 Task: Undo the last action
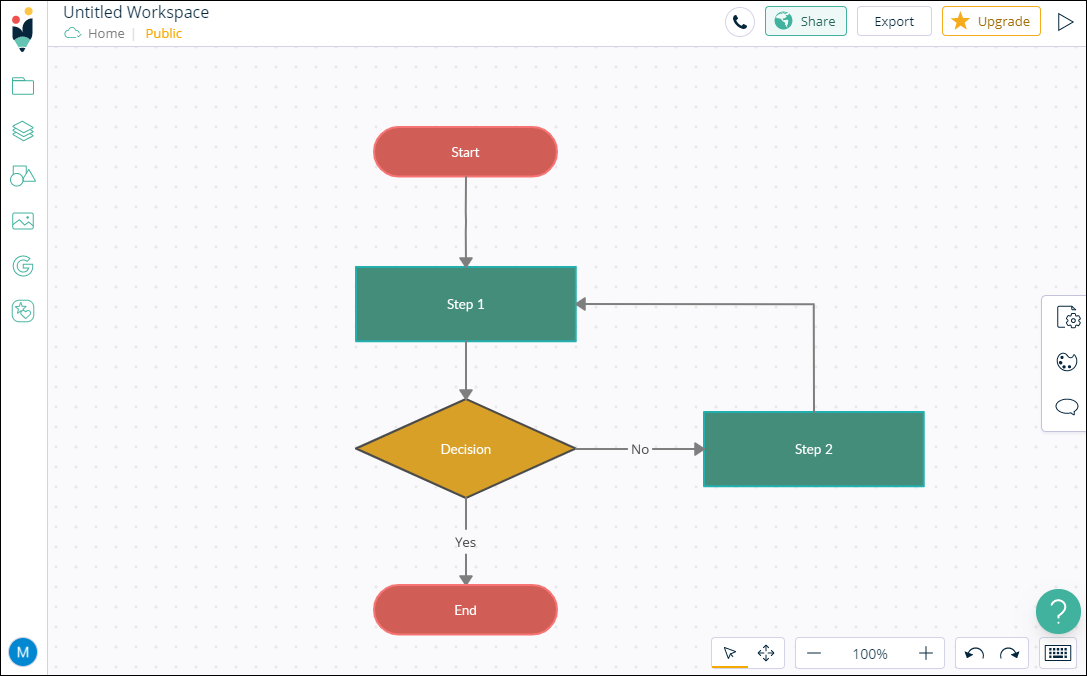click(975, 653)
